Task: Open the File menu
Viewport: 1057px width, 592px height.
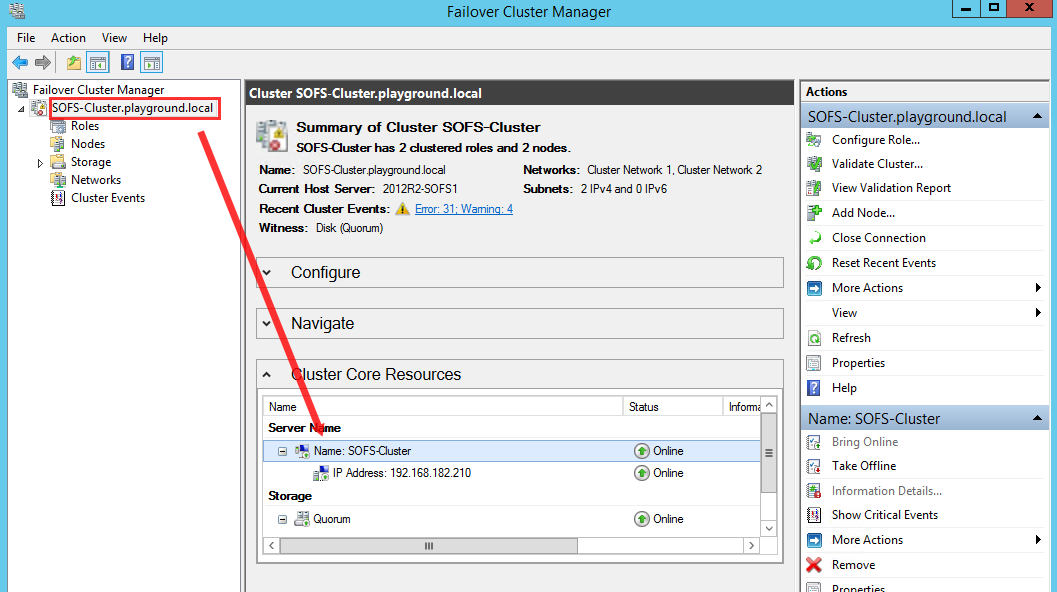Action: point(26,38)
